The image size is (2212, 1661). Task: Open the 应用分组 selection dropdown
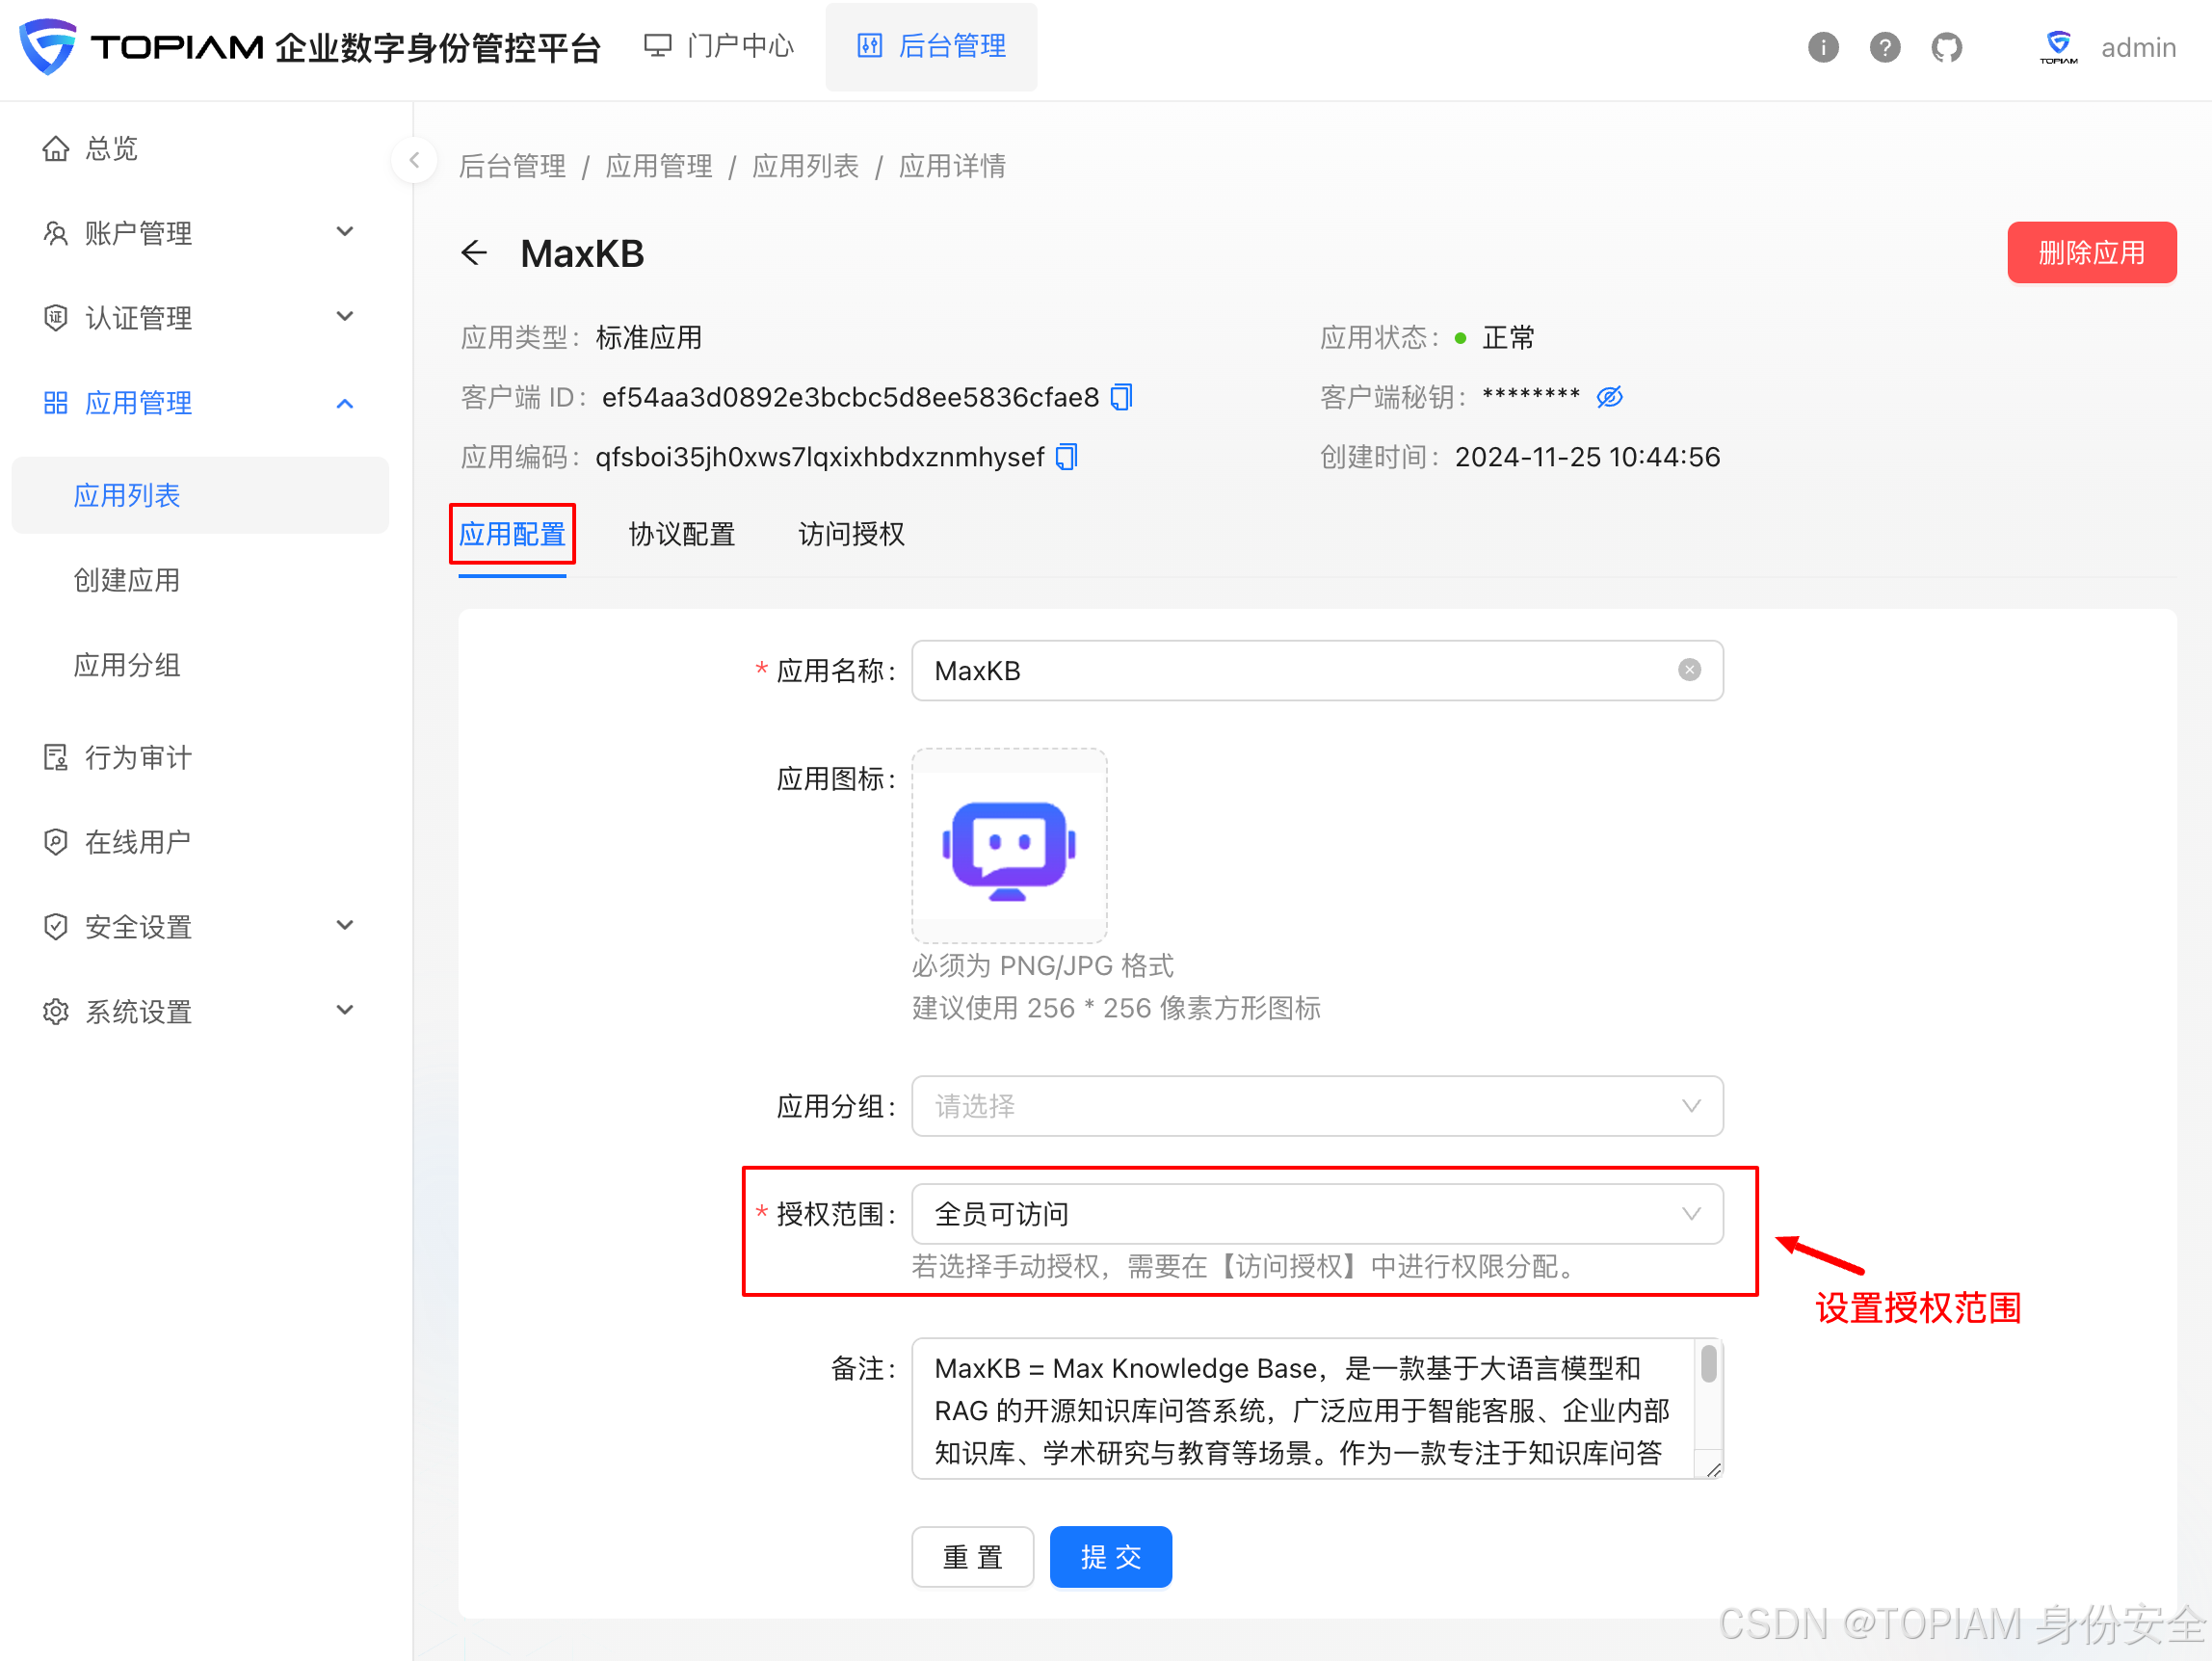1690,1106
